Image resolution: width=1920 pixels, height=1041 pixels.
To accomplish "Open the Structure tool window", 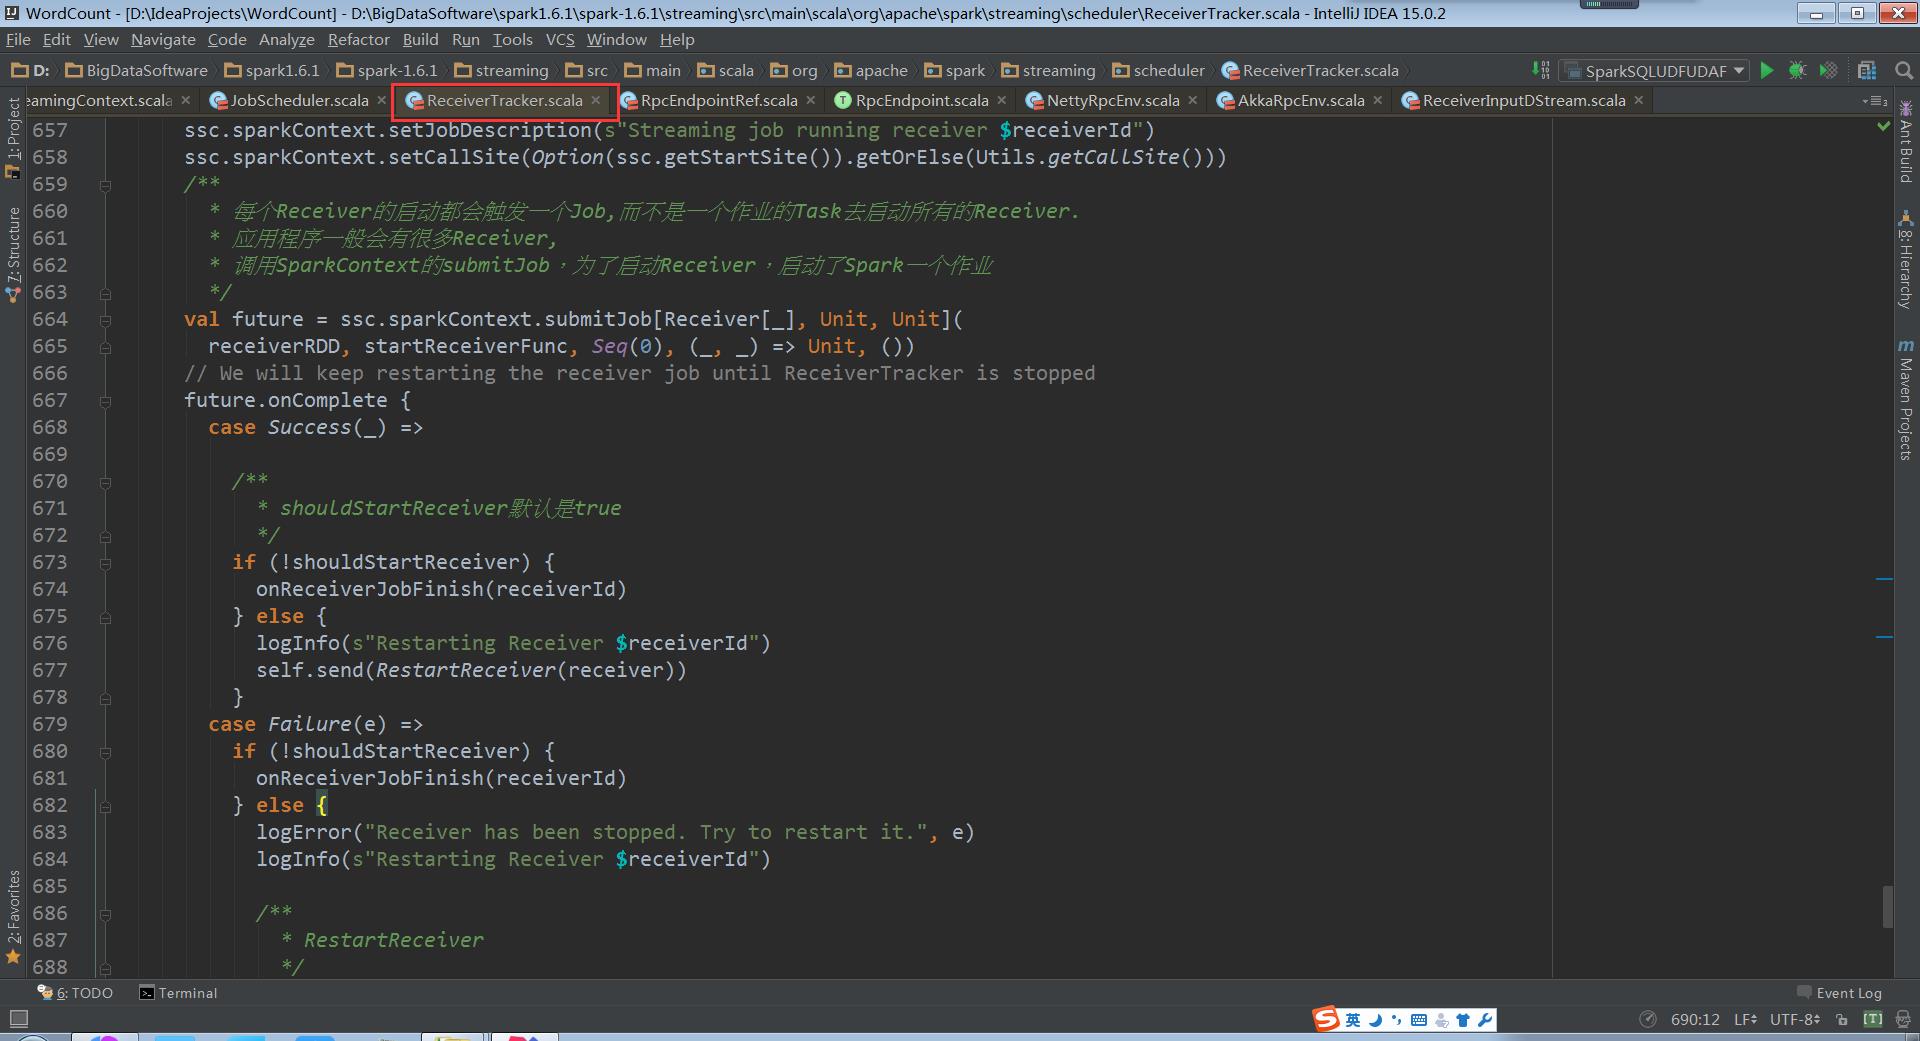I will point(13,254).
